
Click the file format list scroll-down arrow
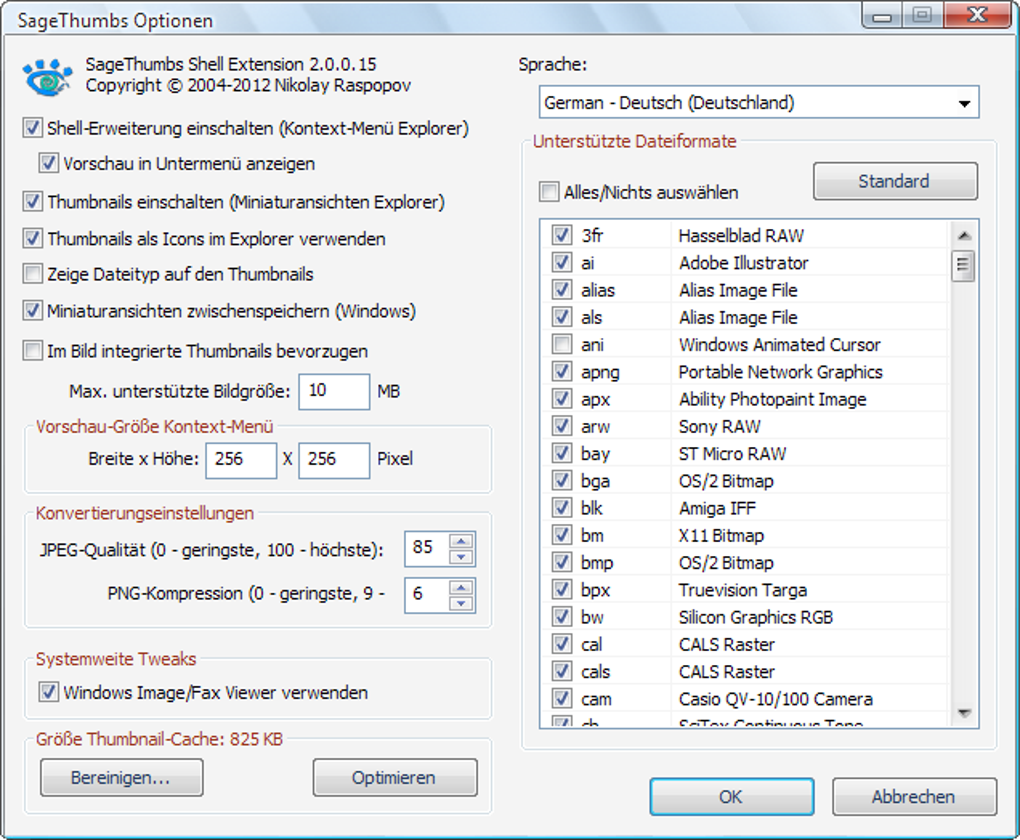point(964,713)
